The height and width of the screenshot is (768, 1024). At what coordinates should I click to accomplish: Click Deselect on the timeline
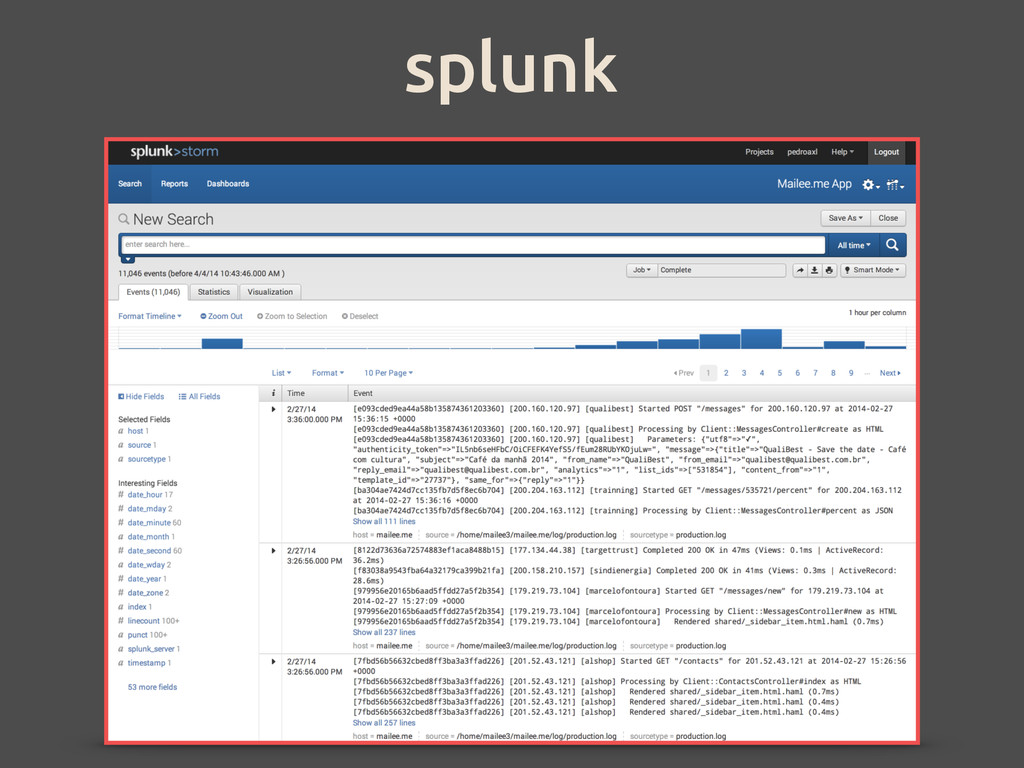[360, 316]
